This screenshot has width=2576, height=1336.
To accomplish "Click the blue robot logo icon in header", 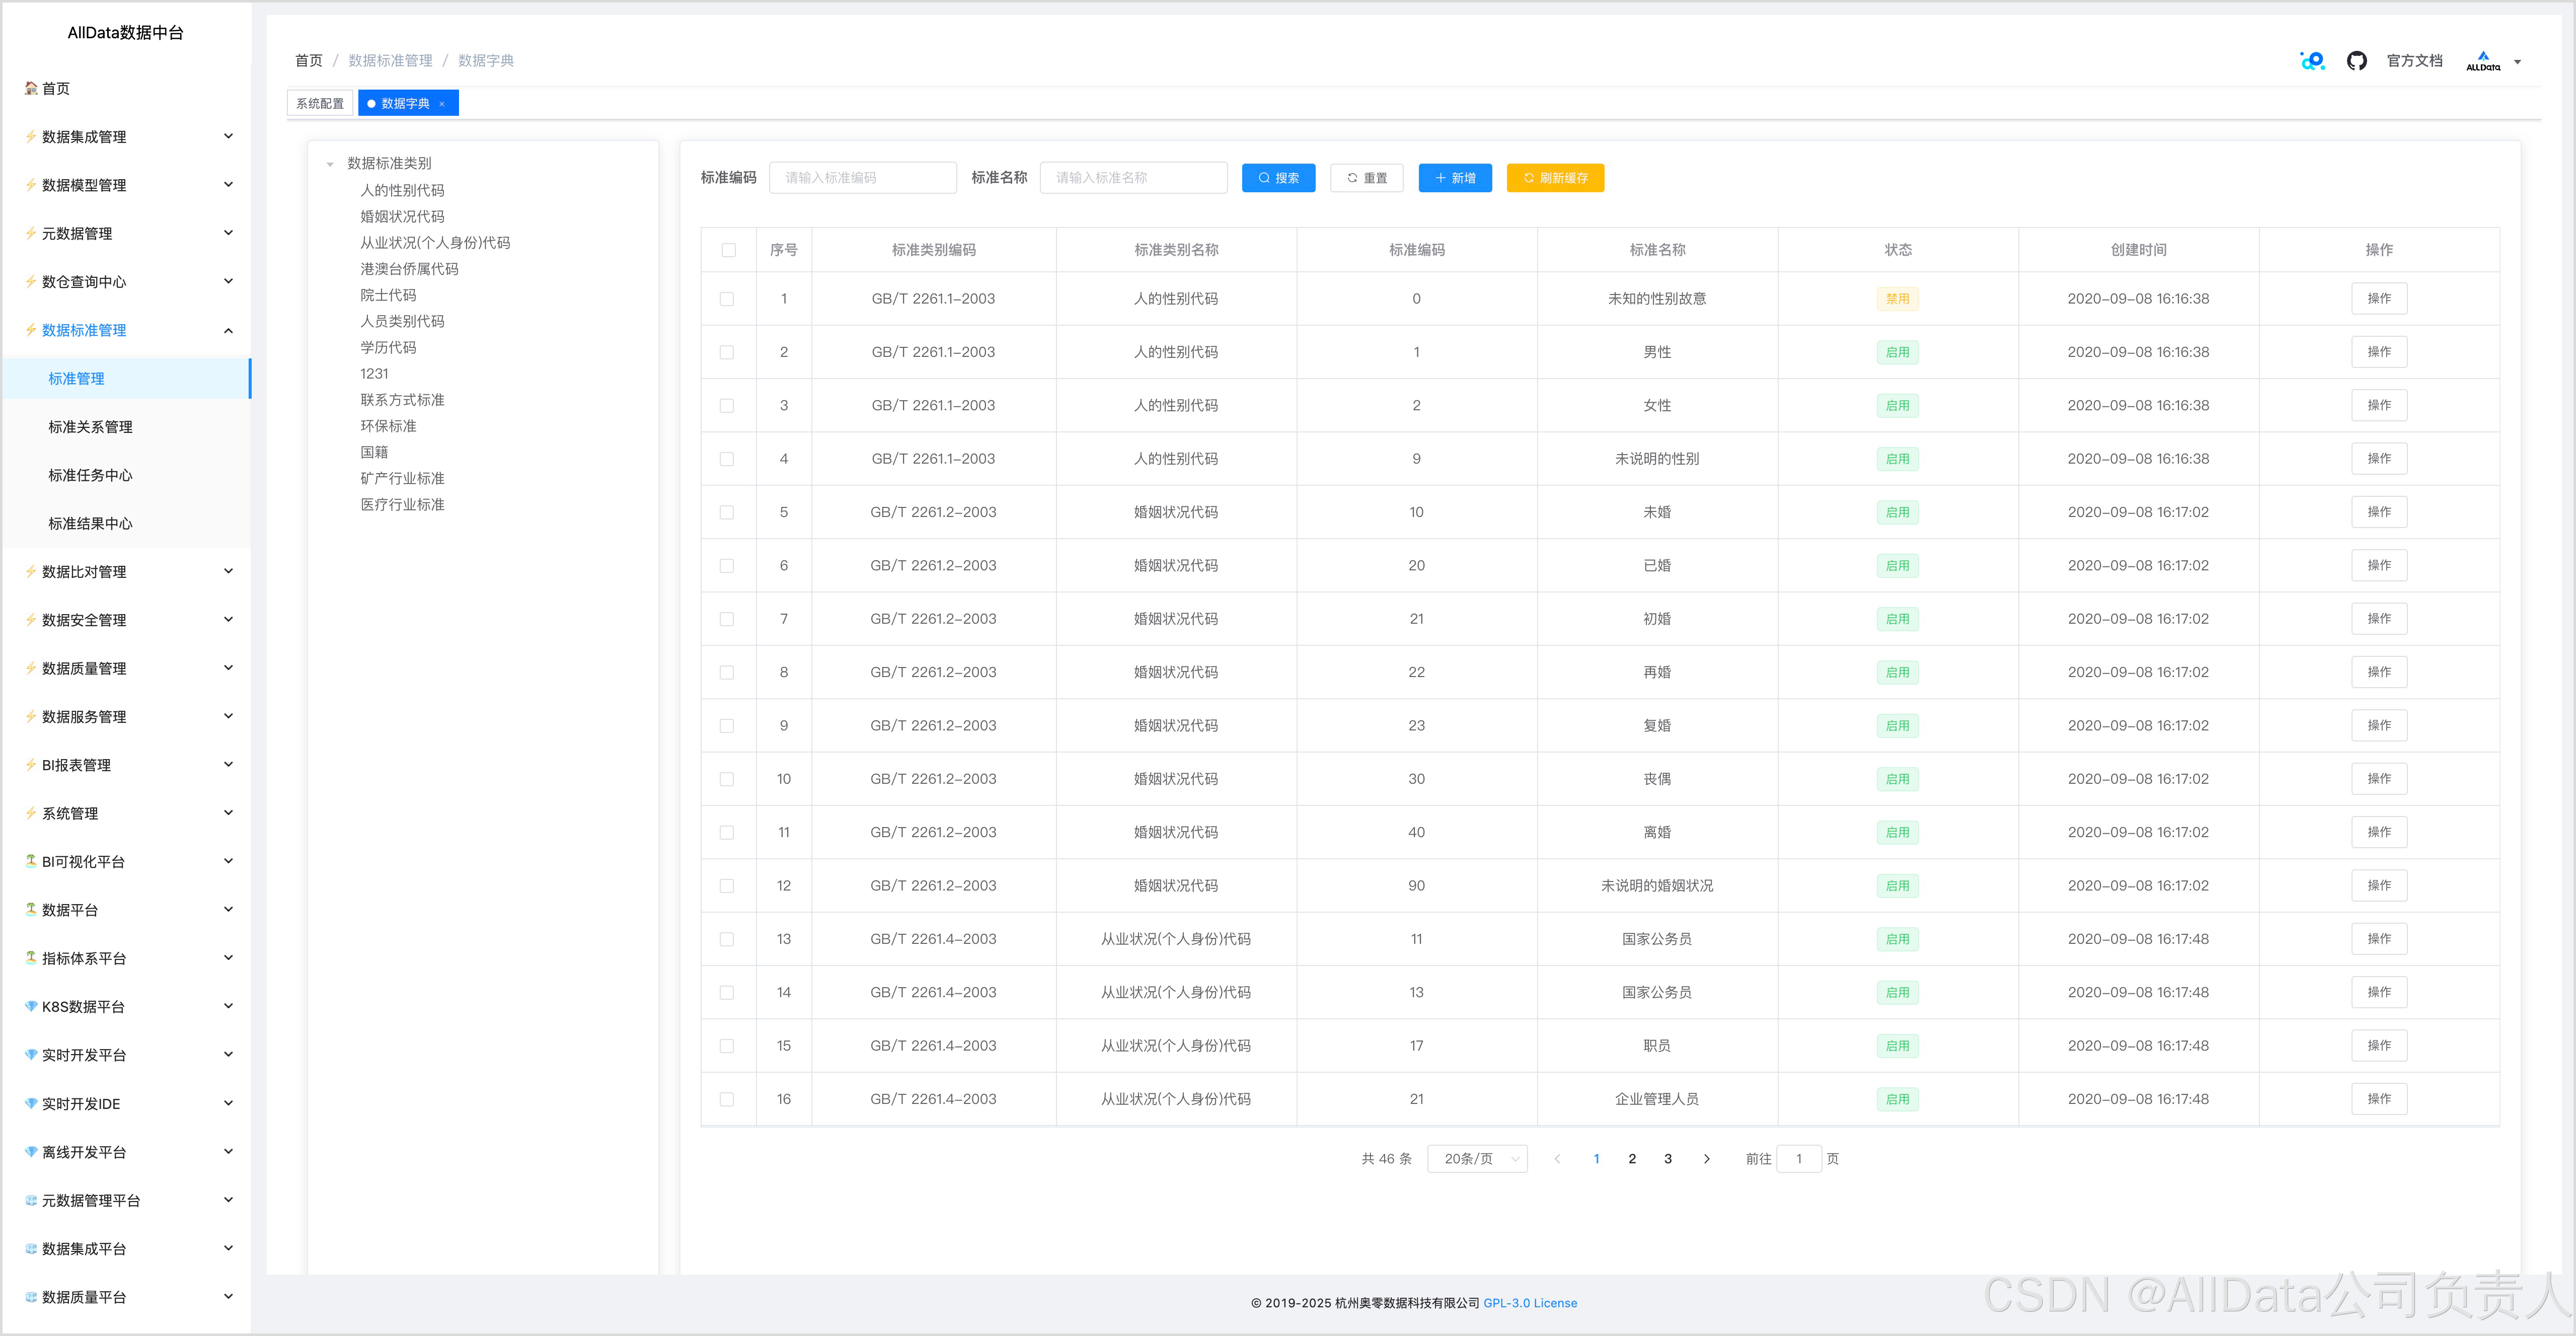I will click(2312, 61).
